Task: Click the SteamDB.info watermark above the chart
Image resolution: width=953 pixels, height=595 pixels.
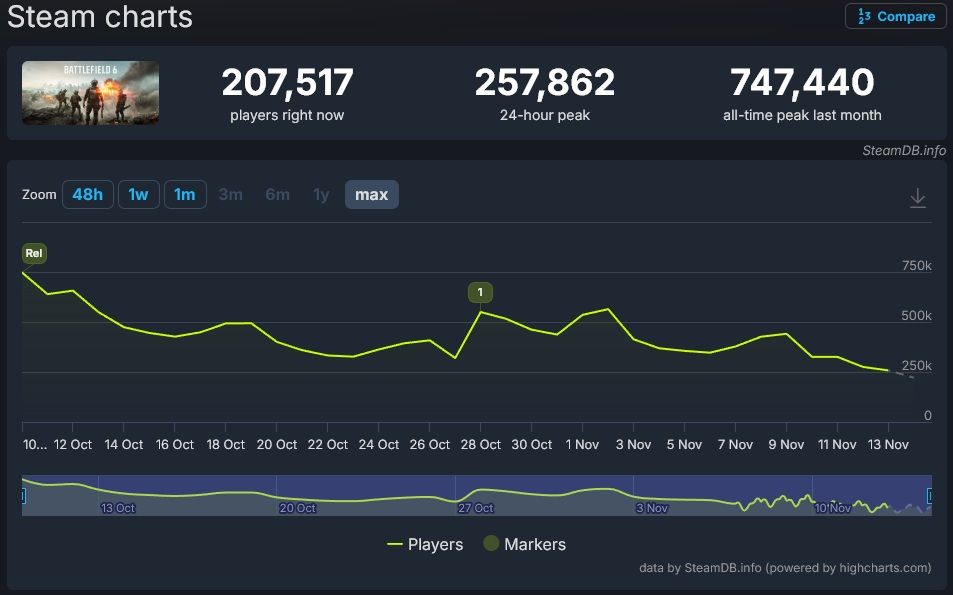Action: pyautogui.click(x=904, y=150)
